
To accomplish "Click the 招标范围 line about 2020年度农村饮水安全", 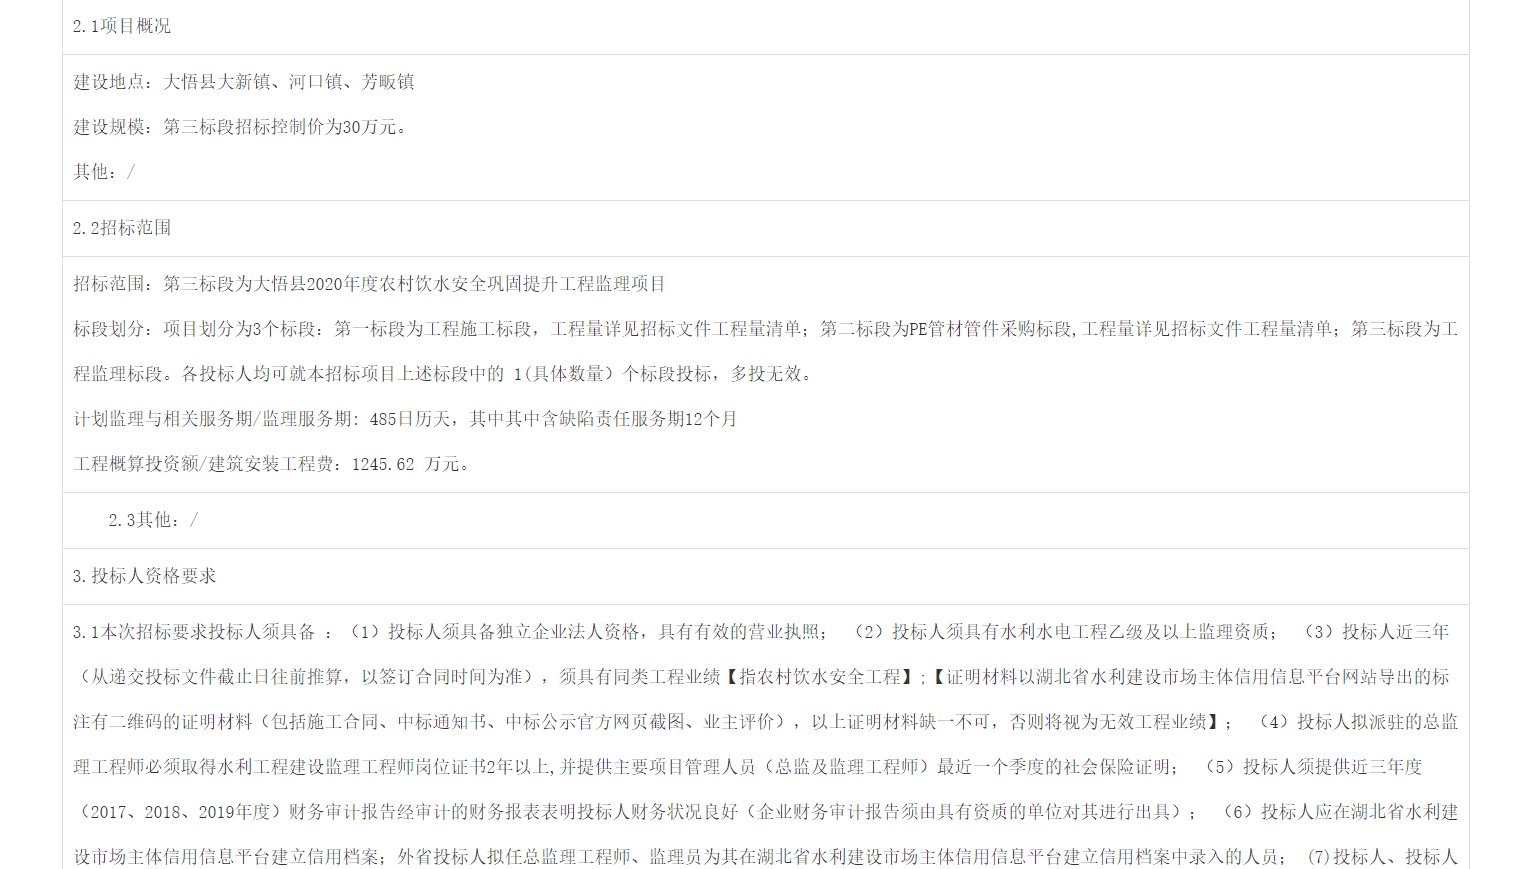I will (x=369, y=284).
